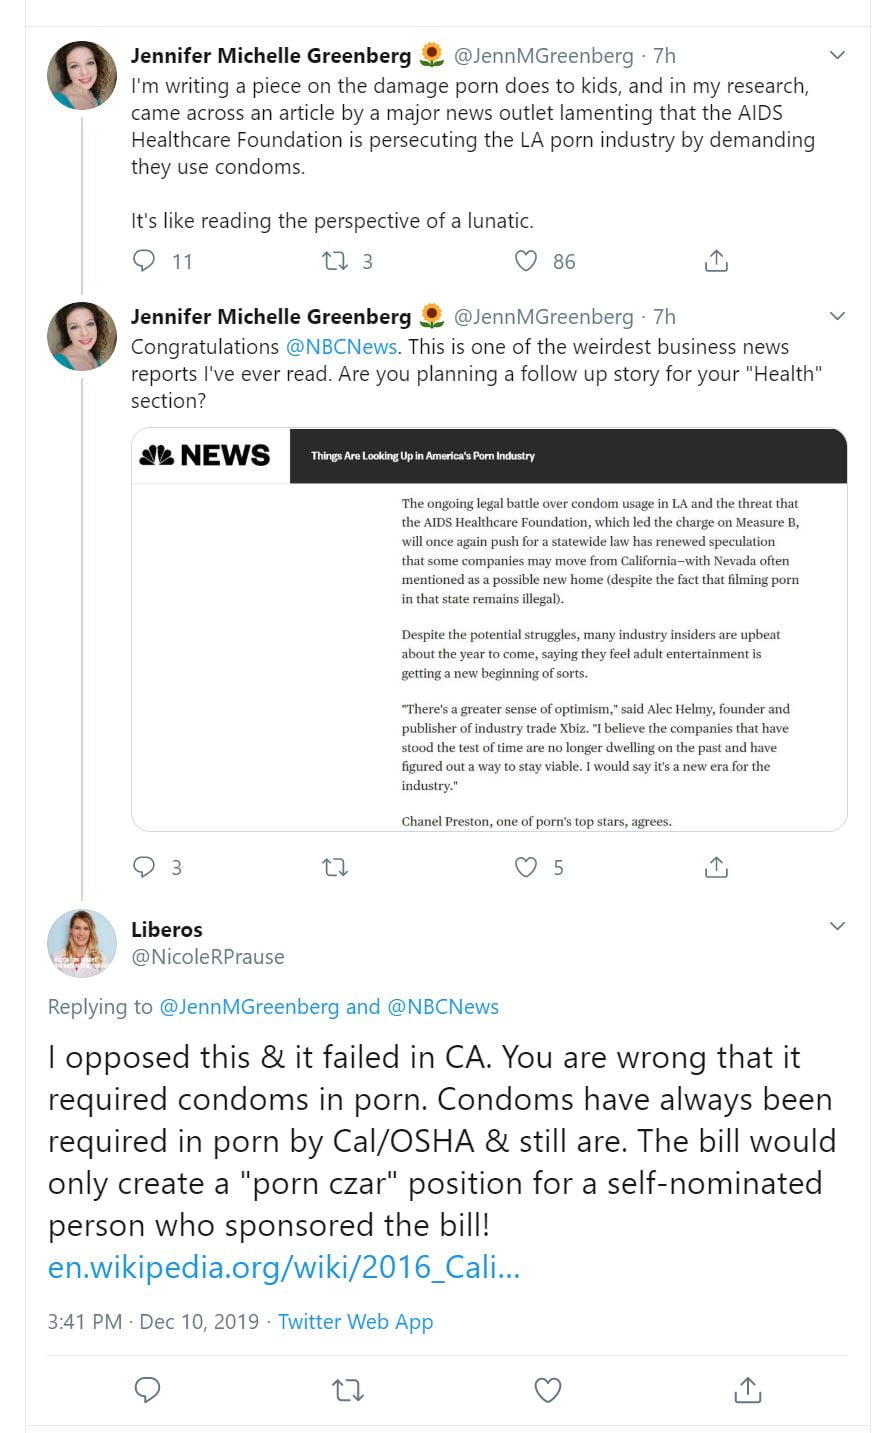The height and width of the screenshot is (1433, 896).
Task: Reply to the Liberos tweet
Action: 148,1389
